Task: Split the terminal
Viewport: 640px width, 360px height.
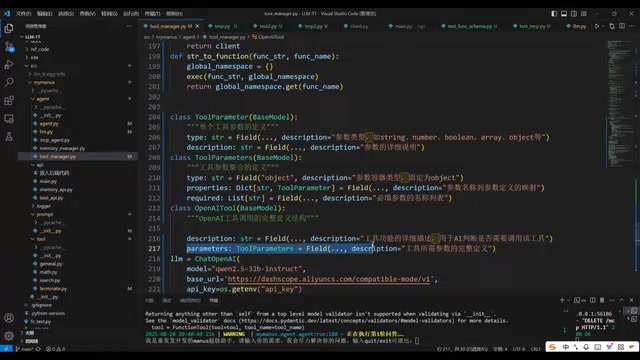Action: (x=593, y=300)
